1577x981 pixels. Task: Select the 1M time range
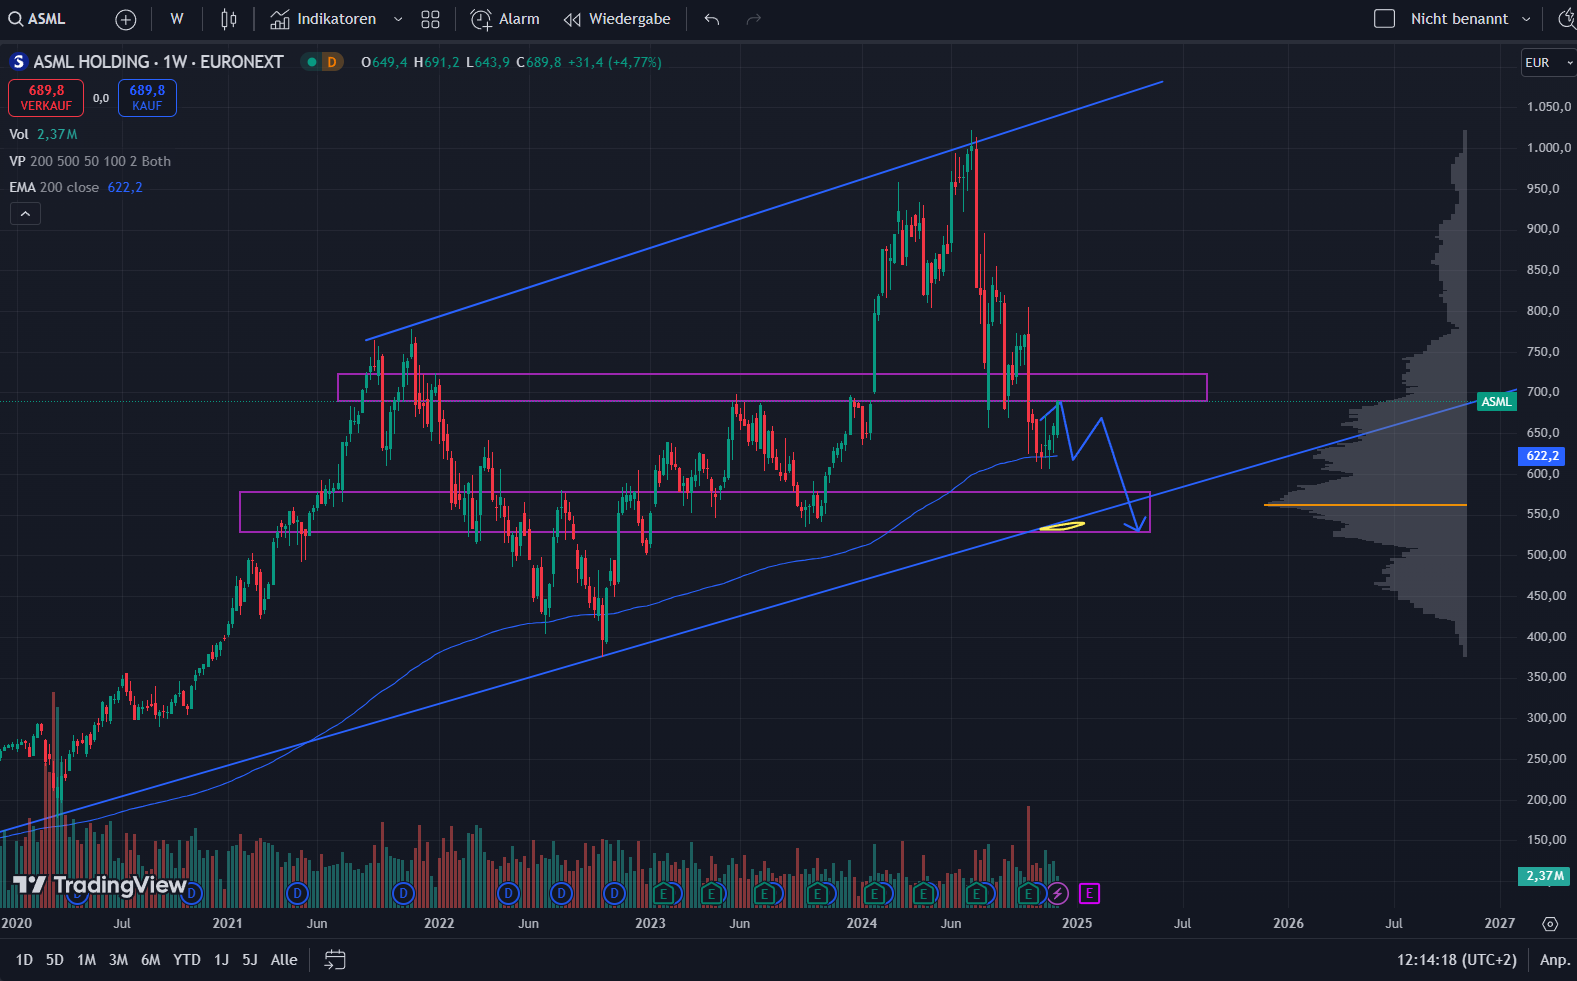click(87, 960)
